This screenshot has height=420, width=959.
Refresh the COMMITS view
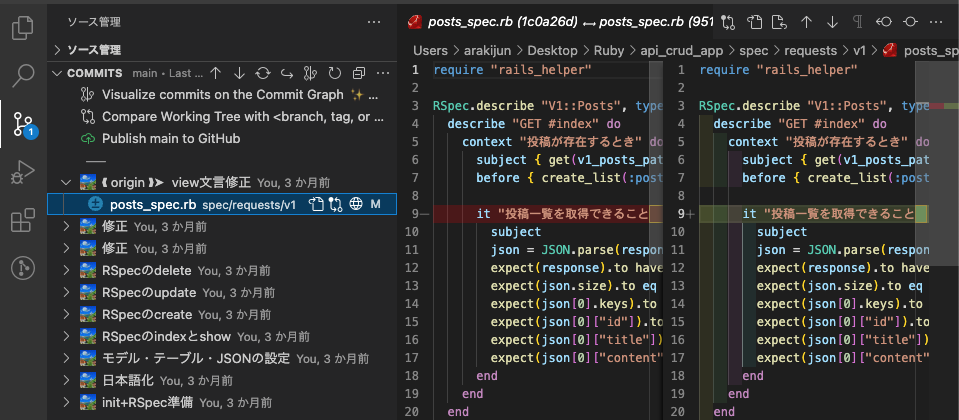[x=335, y=73]
